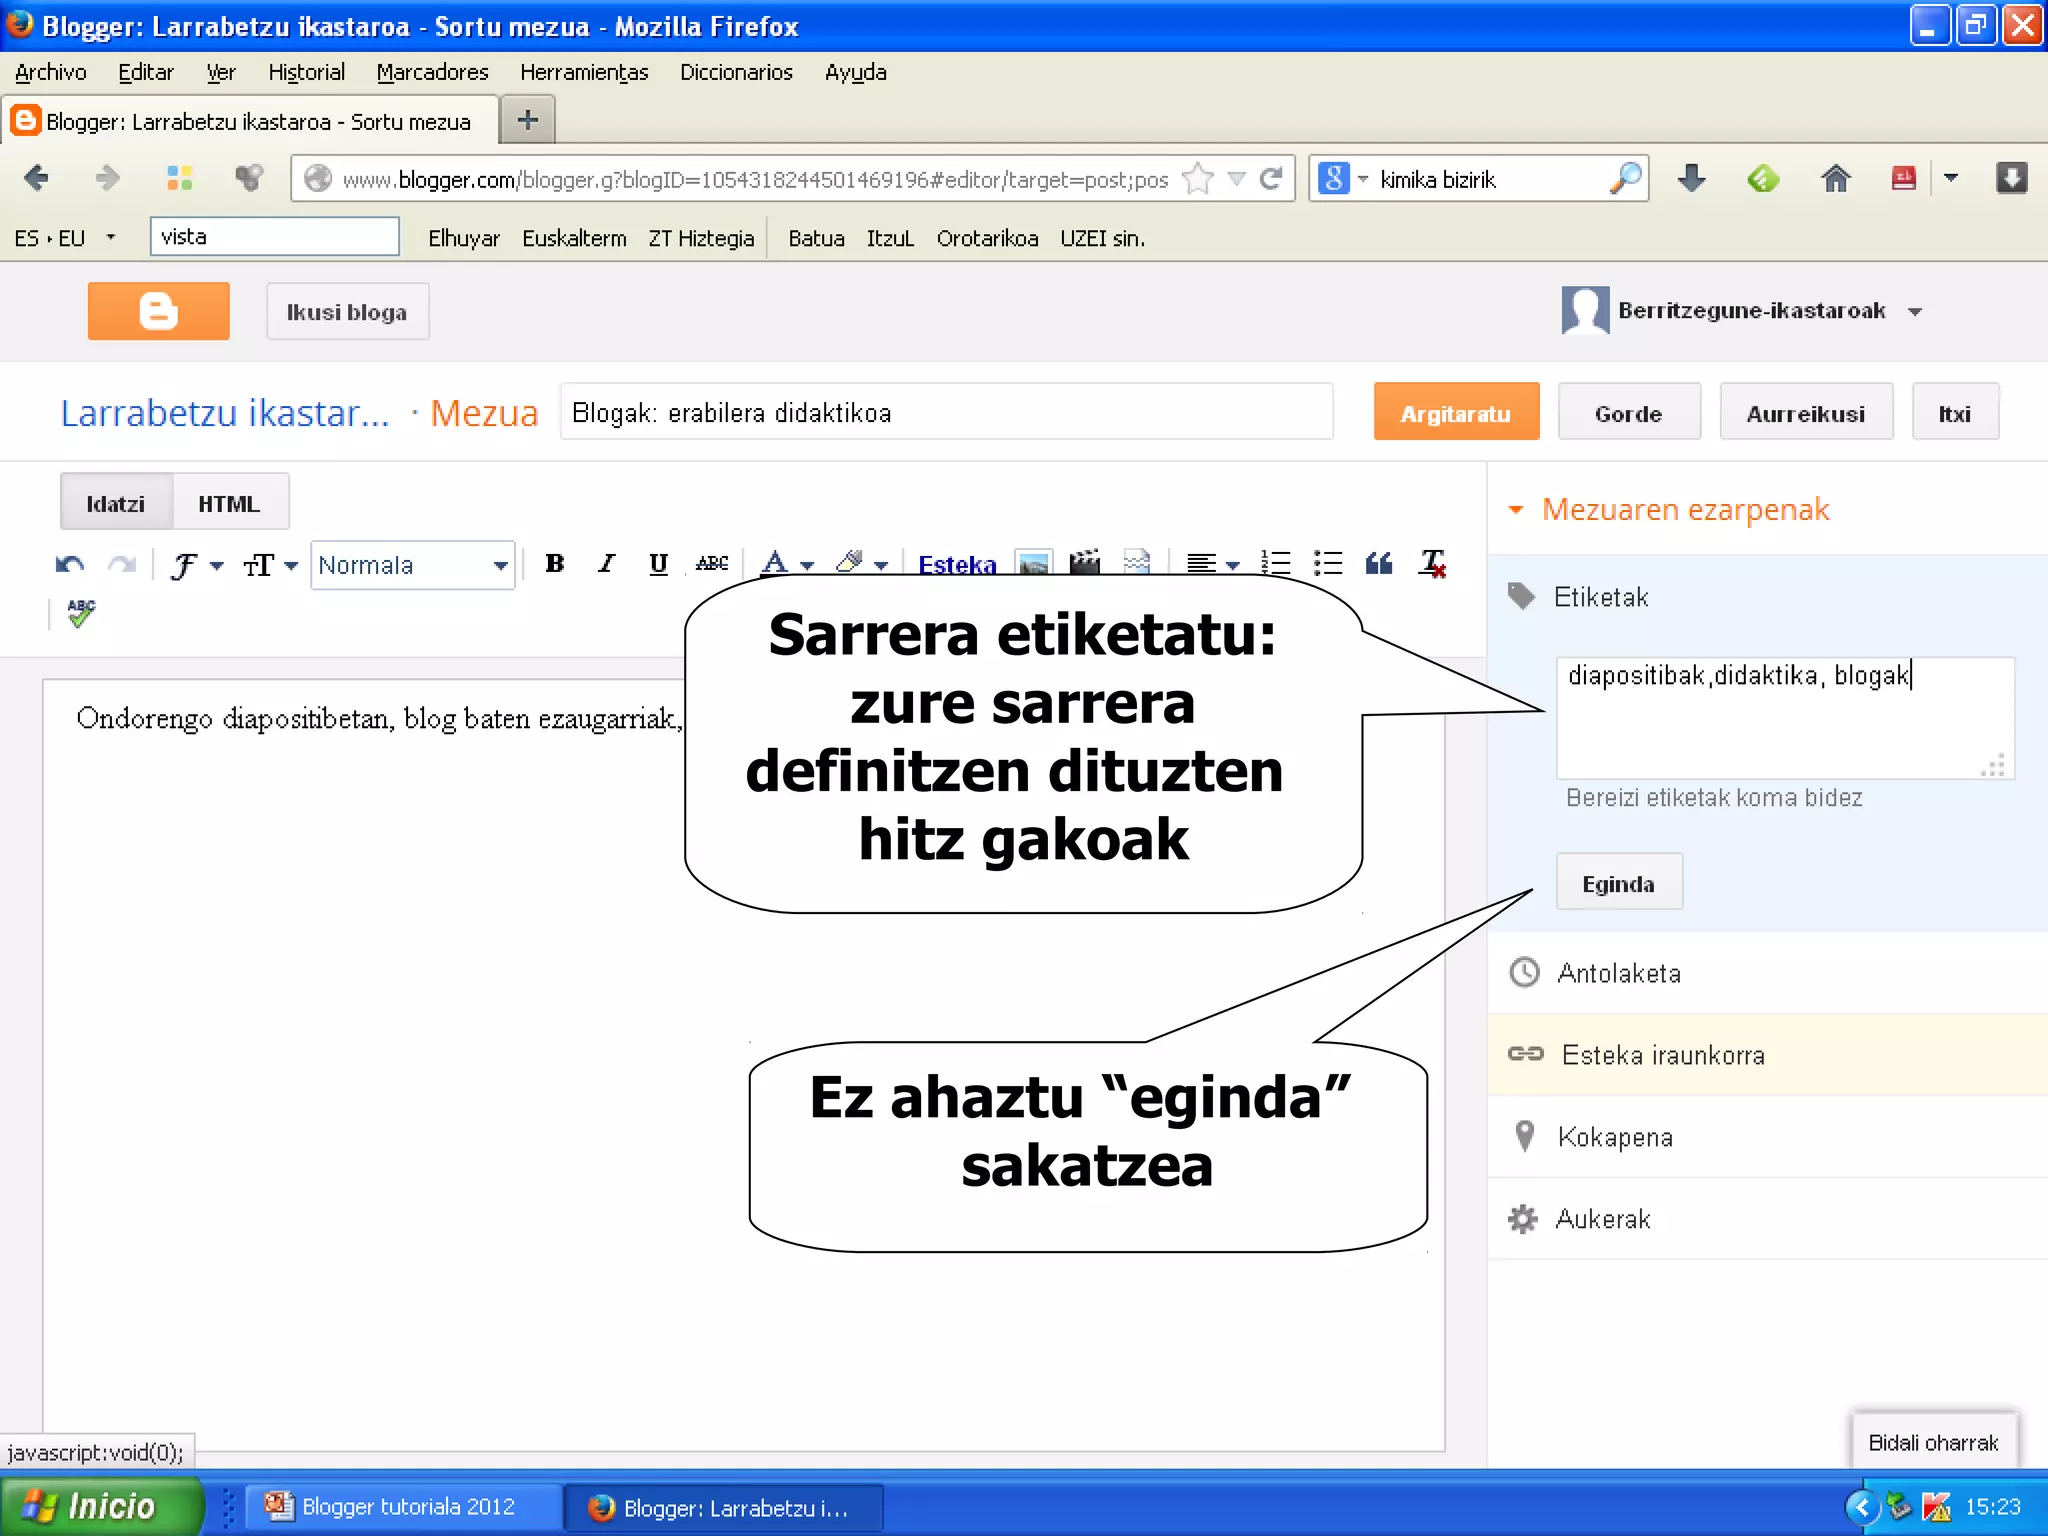The width and height of the screenshot is (2048, 1536).
Task: Open the Marcadores menu
Action: coord(432,72)
